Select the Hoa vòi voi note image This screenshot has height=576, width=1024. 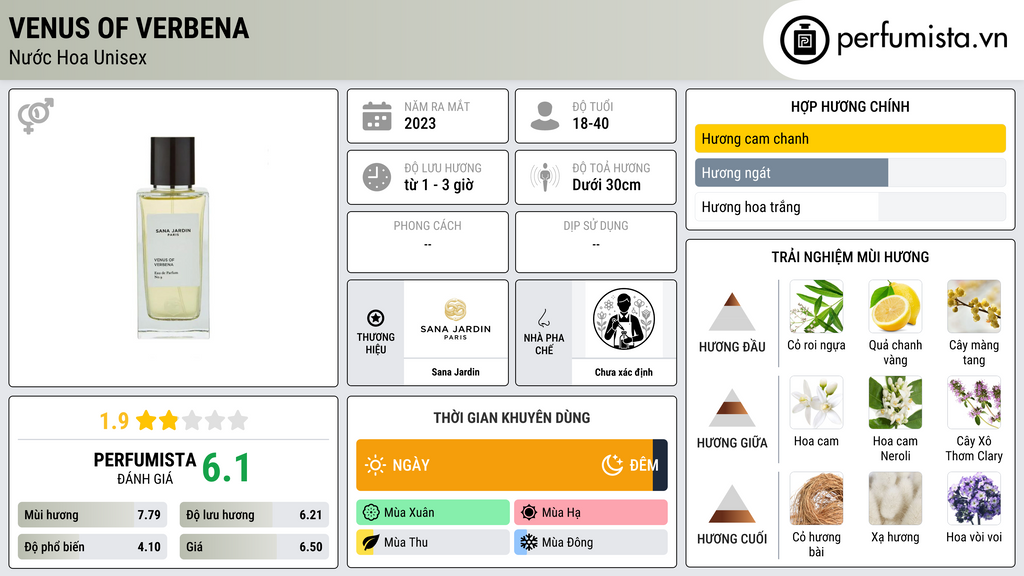click(x=974, y=499)
